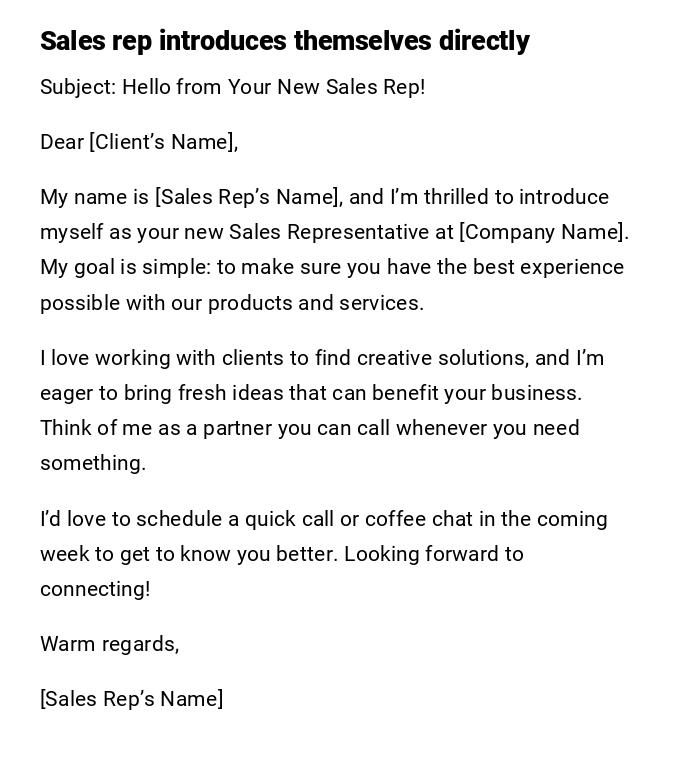This screenshot has width=700, height=762.
Task: Click the heading "Sales rep introduces themselves directly"
Action: (x=284, y=41)
